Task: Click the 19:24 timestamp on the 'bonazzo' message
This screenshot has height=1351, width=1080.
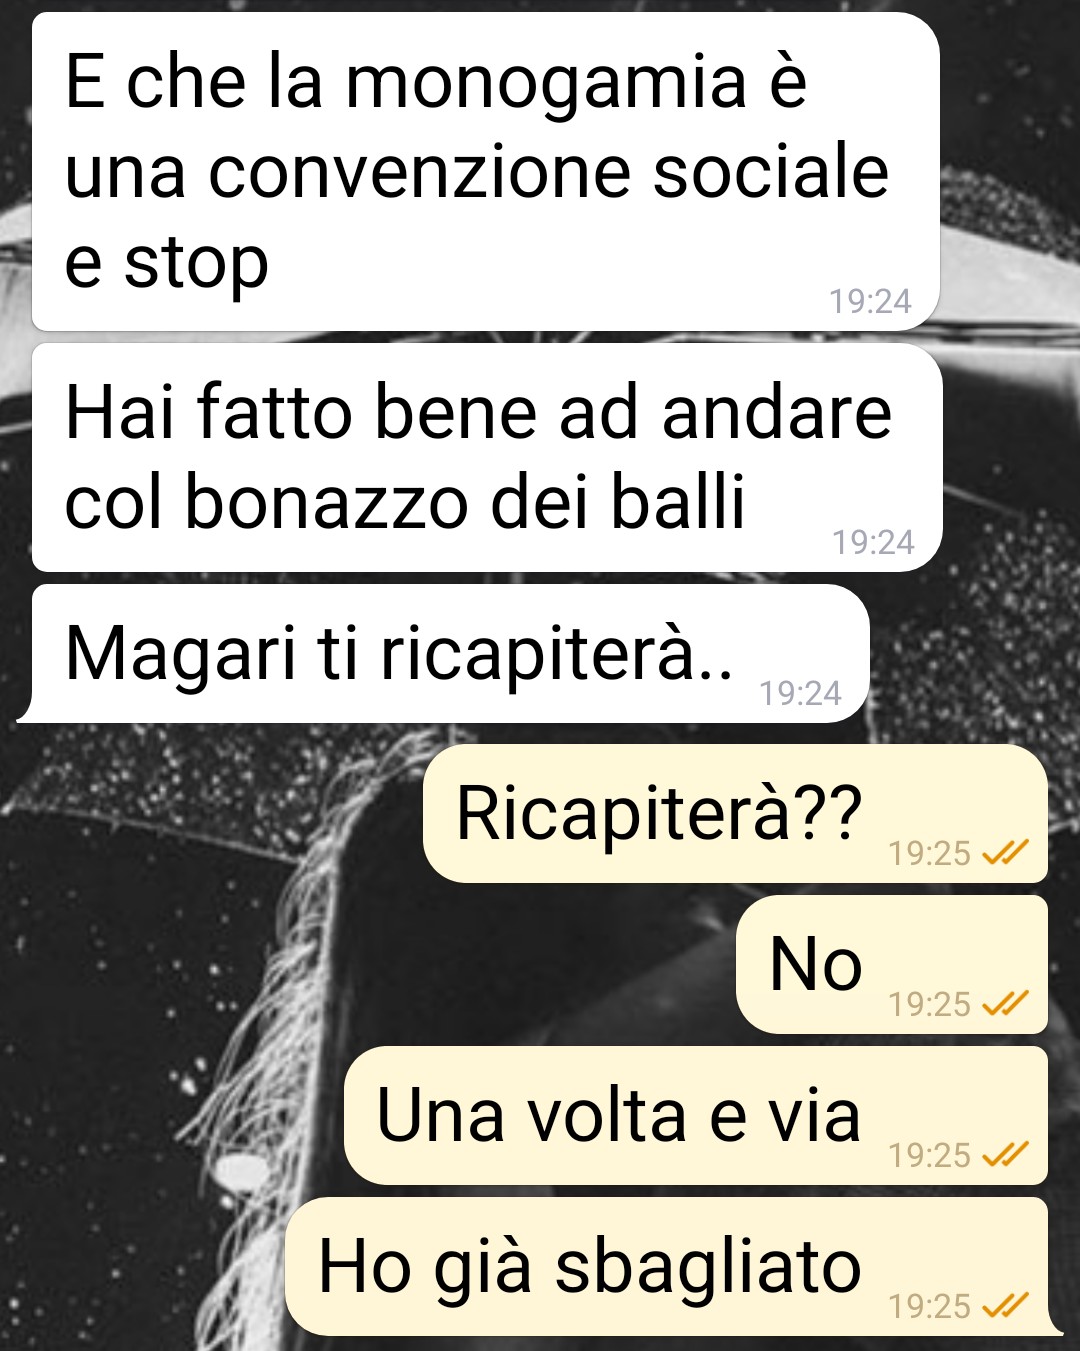Action: [873, 542]
